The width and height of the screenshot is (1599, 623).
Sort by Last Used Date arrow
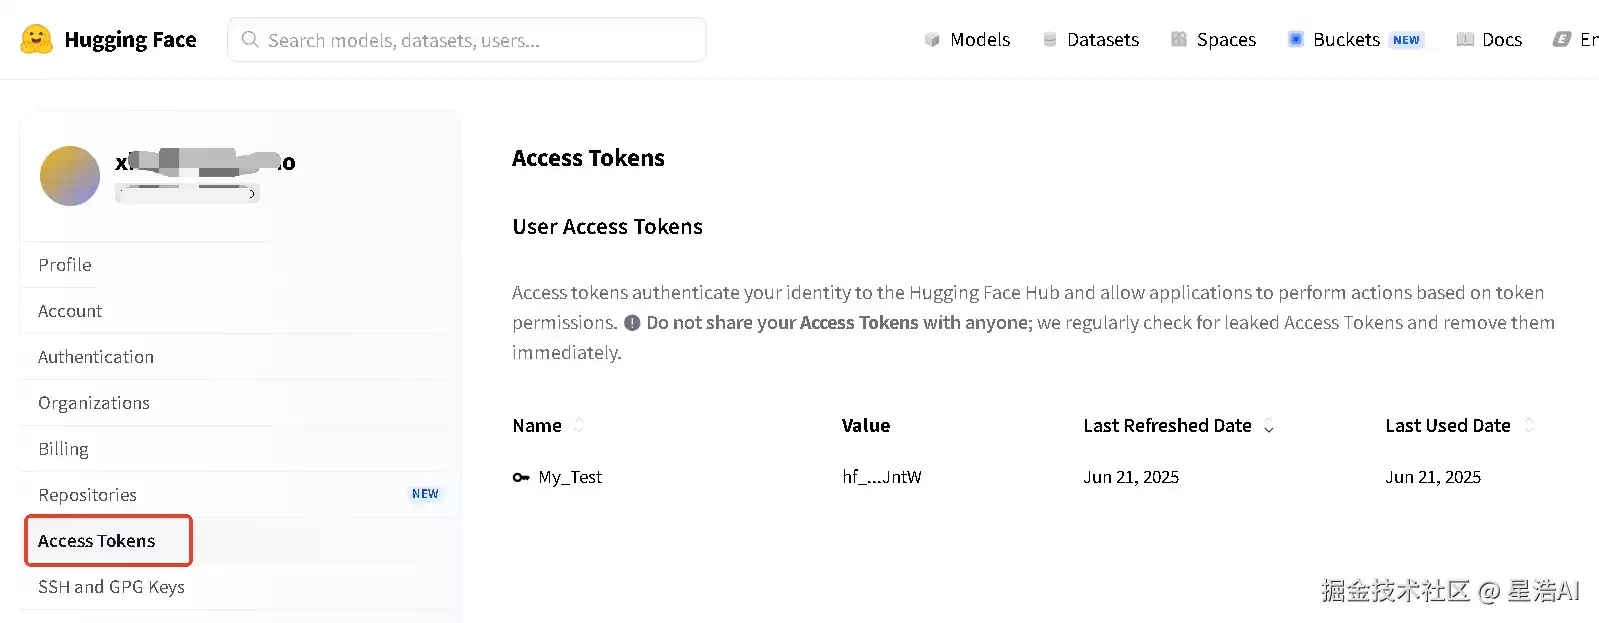(1528, 425)
